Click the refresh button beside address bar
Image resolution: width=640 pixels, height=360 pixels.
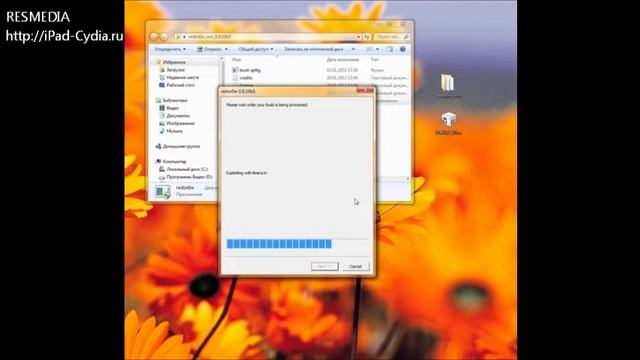(x=367, y=37)
